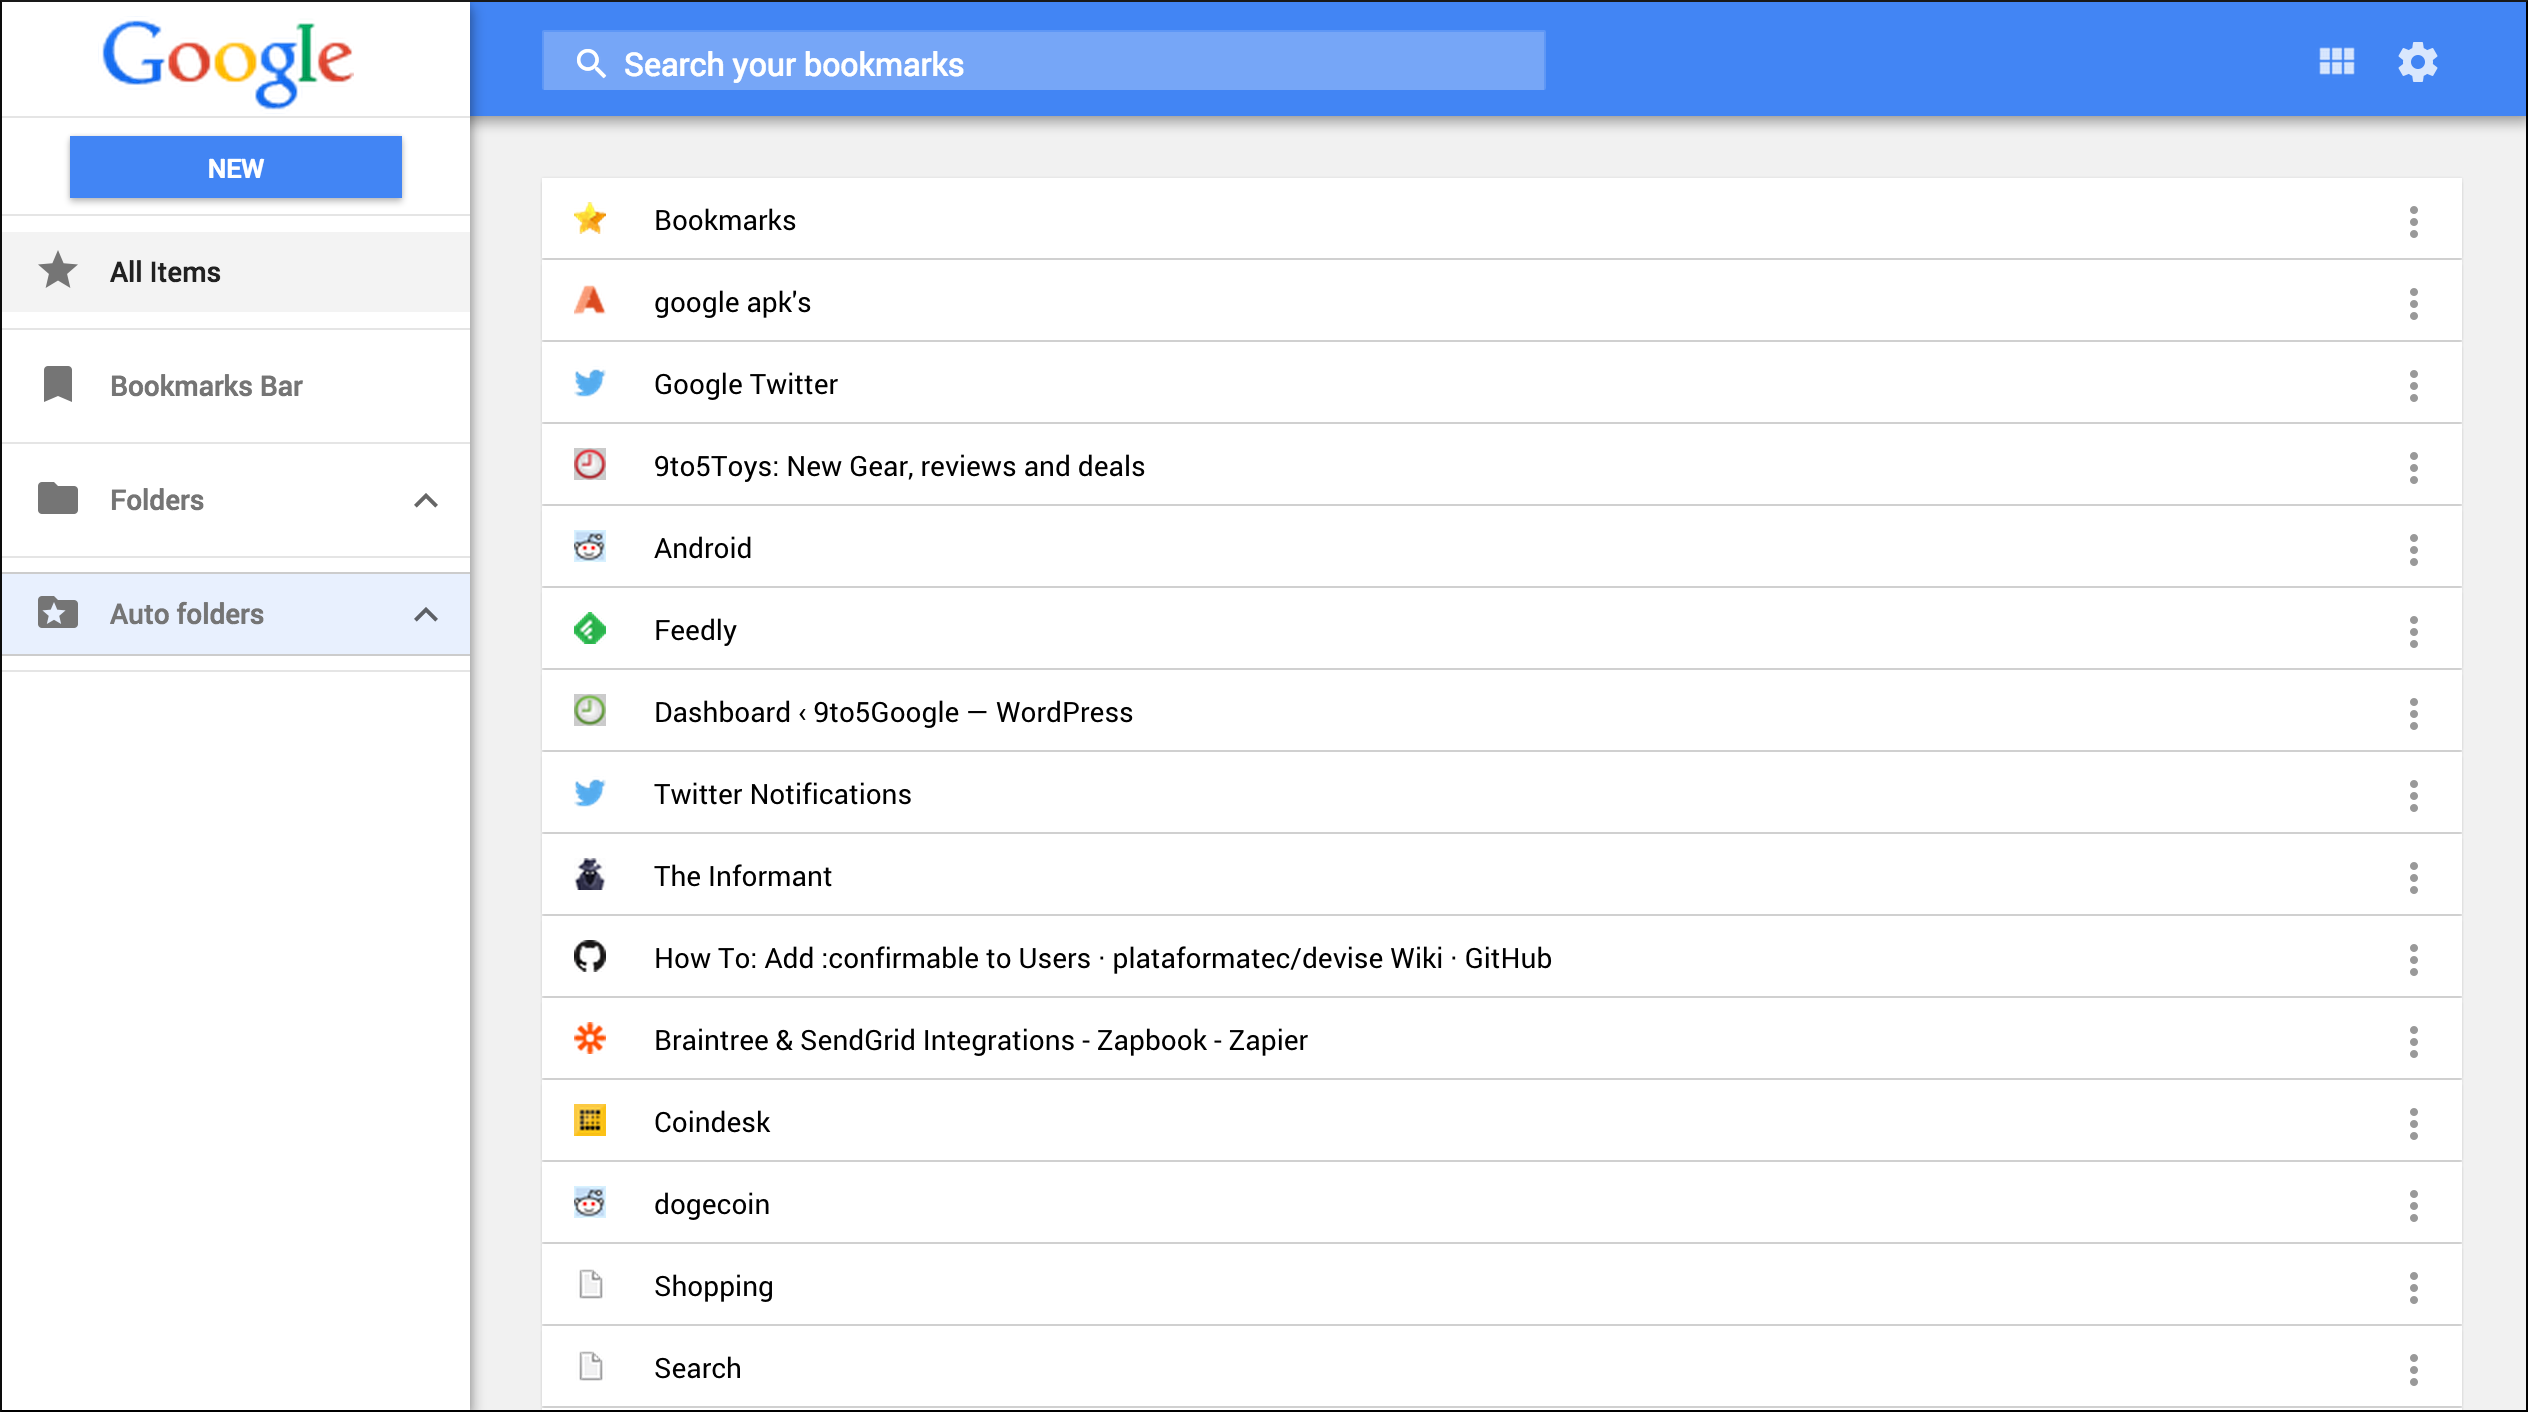Screen dimensions: 2528x1412
Task: Open the settings gear icon
Action: point(2417,62)
